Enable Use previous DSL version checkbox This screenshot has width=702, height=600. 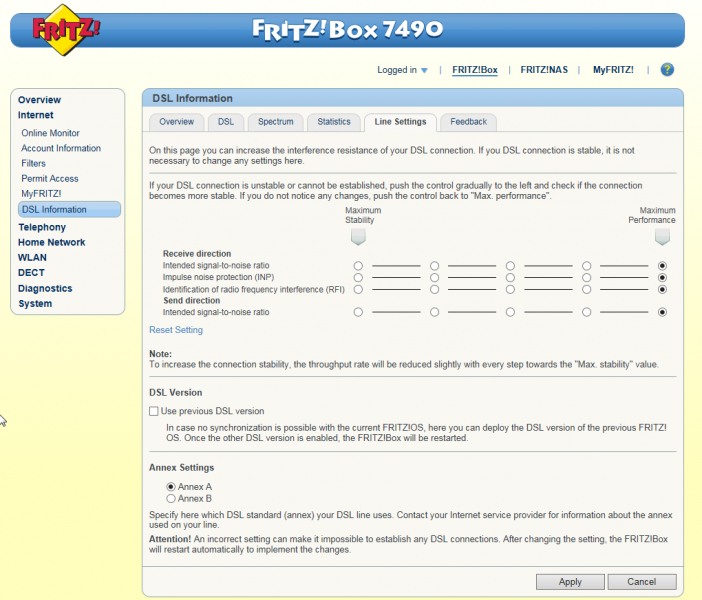pos(154,411)
